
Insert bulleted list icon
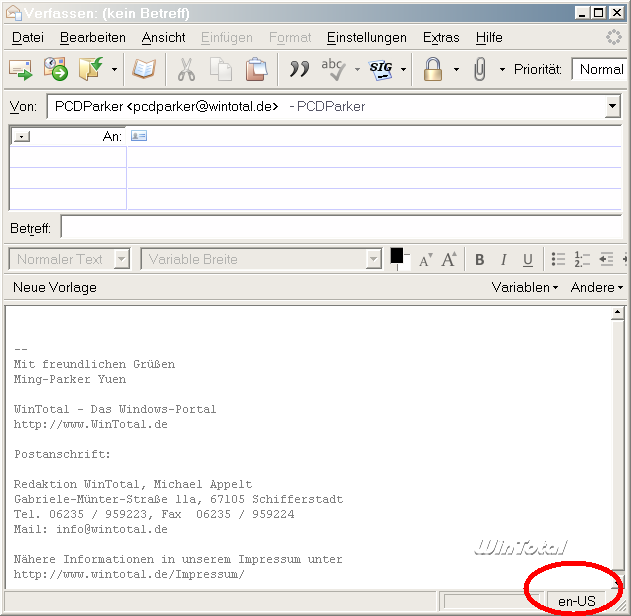coord(558,260)
